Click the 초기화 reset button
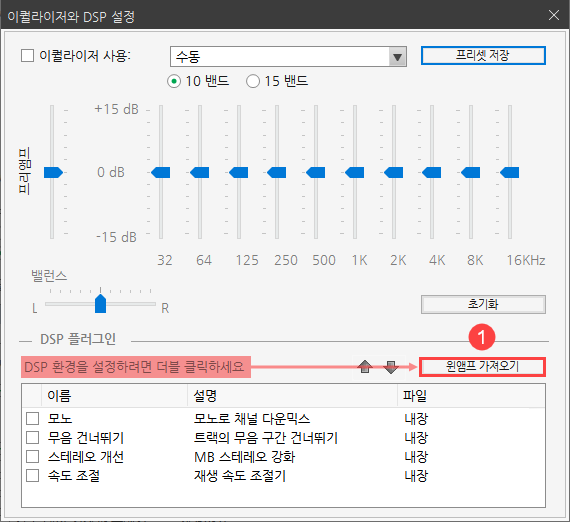This screenshot has height=522, width=570. pyautogui.click(x=483, y=304)
